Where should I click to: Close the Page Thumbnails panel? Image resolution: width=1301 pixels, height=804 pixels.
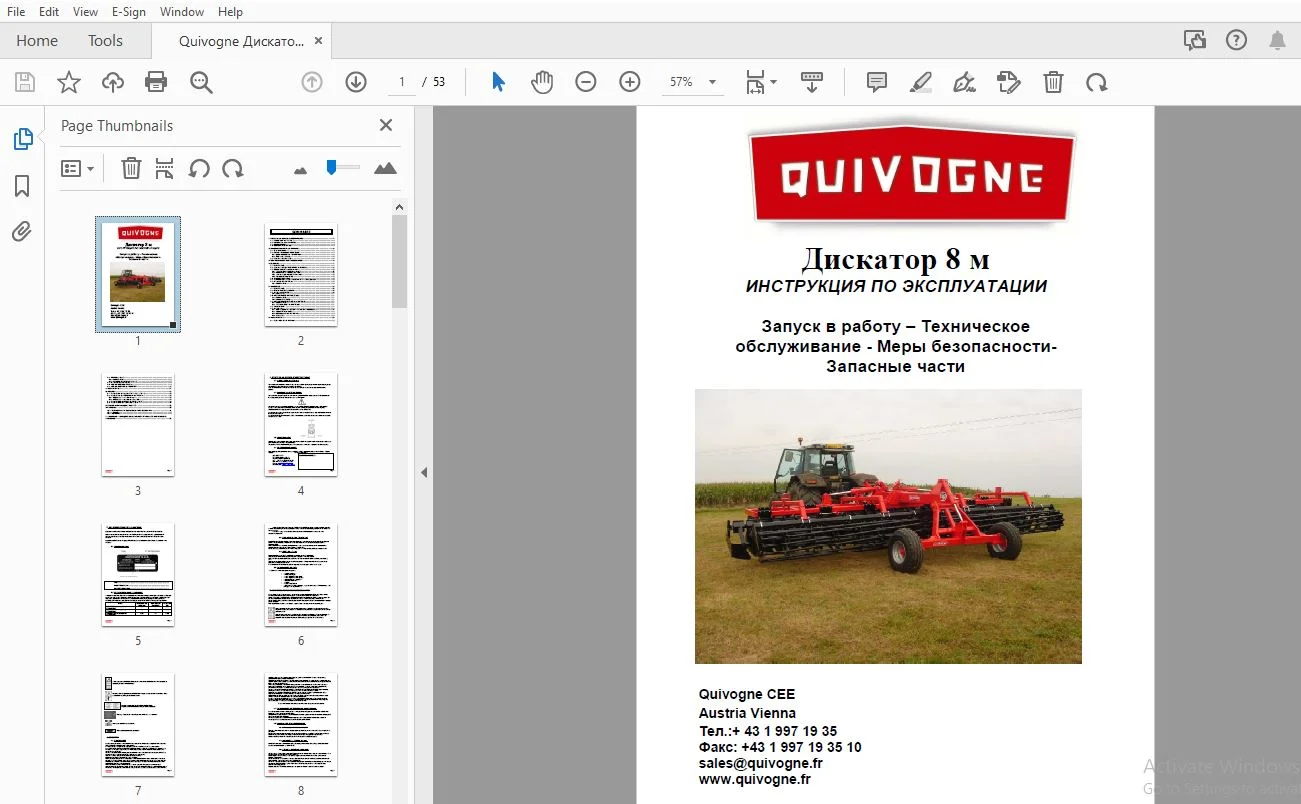tap(386, 125)
